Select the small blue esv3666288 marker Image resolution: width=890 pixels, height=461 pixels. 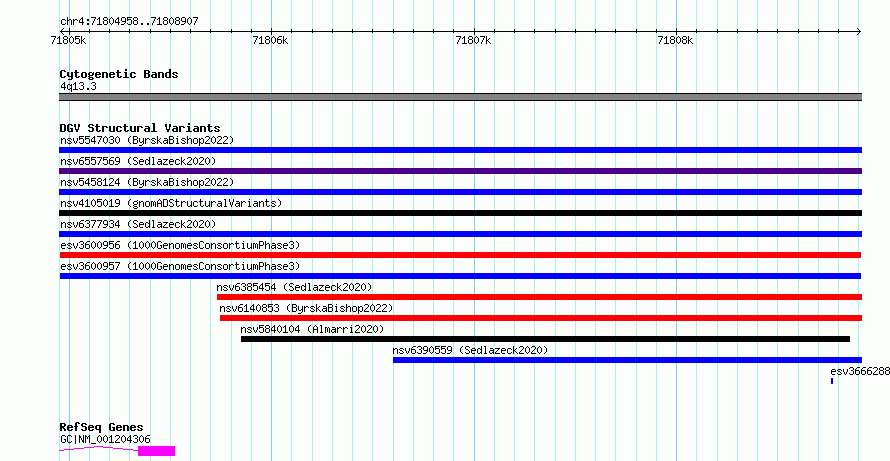(832, 381)
